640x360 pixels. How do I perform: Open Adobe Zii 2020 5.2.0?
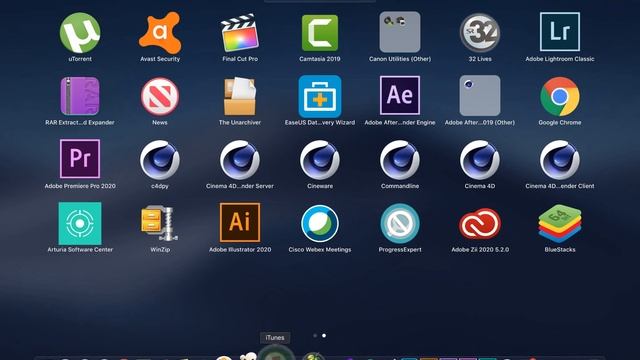[480, 224]
